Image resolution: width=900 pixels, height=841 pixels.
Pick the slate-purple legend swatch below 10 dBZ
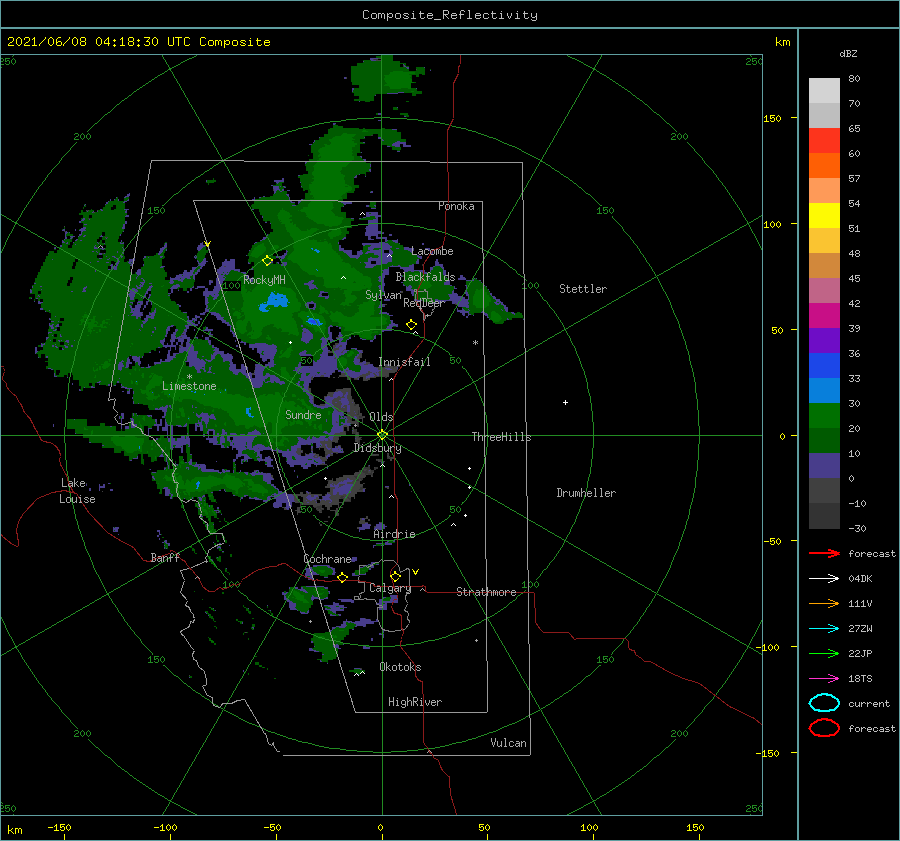point(824,466)
